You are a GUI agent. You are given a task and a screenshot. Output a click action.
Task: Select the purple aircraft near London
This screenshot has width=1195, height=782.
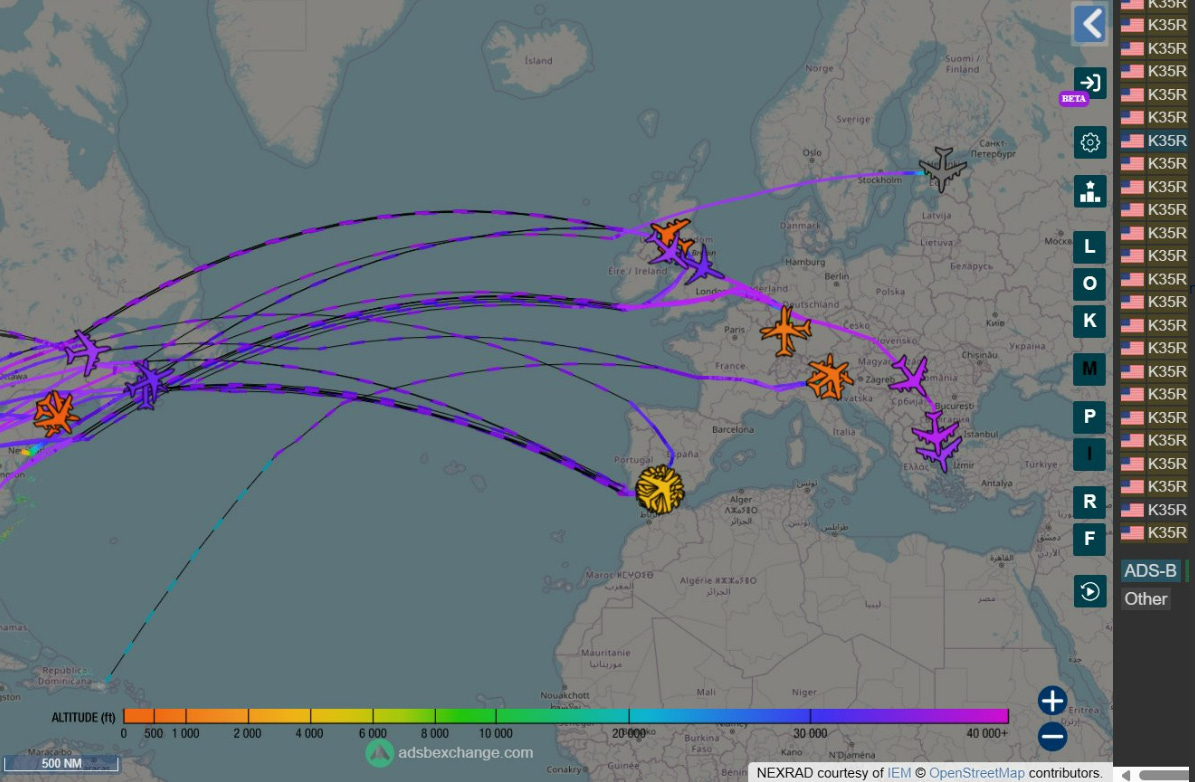point(702,267)
